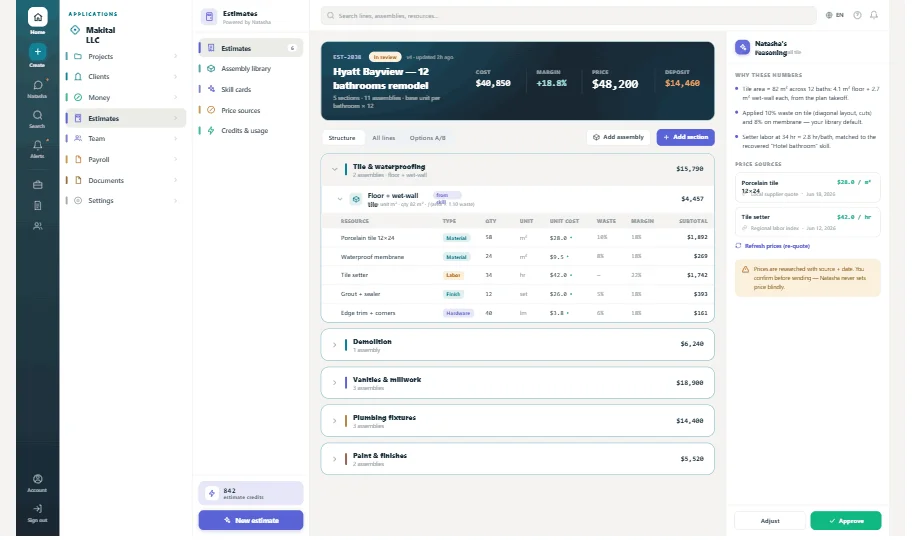Open Porcelain tile price source card
This screenshot has width=924, height=540.
pos(807,187)
